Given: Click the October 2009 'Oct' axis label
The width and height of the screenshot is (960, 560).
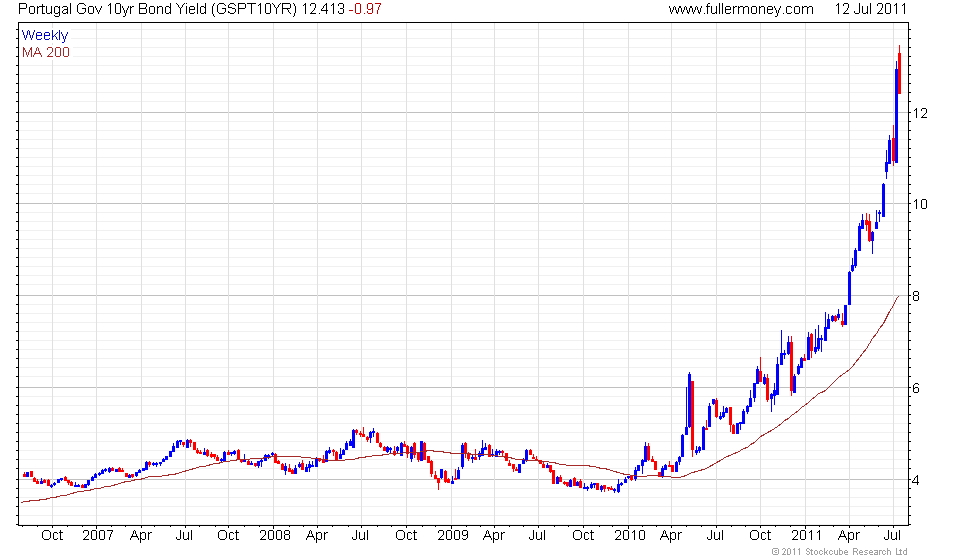Looking at the screenshot, I should click(583, 535).
